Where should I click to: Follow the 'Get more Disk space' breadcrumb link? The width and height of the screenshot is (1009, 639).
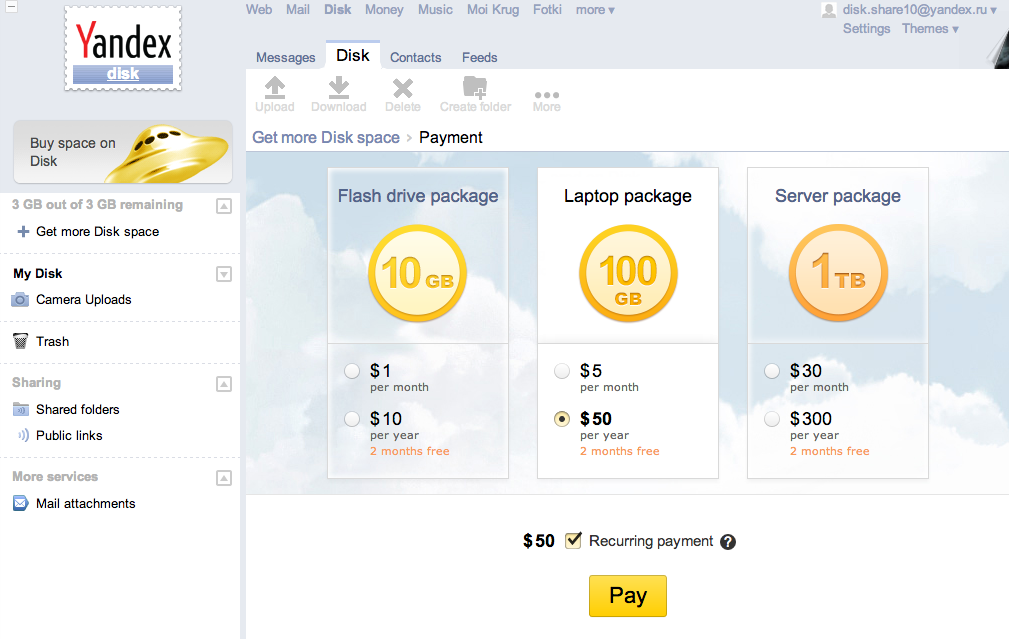(326, 138)
